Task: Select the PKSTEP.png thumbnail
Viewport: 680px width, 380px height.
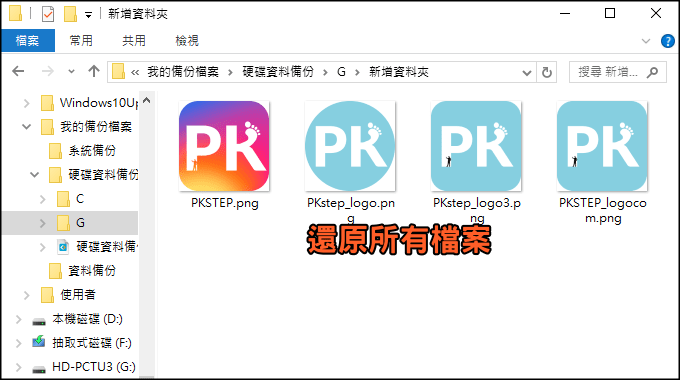Action: pos(224,146)
